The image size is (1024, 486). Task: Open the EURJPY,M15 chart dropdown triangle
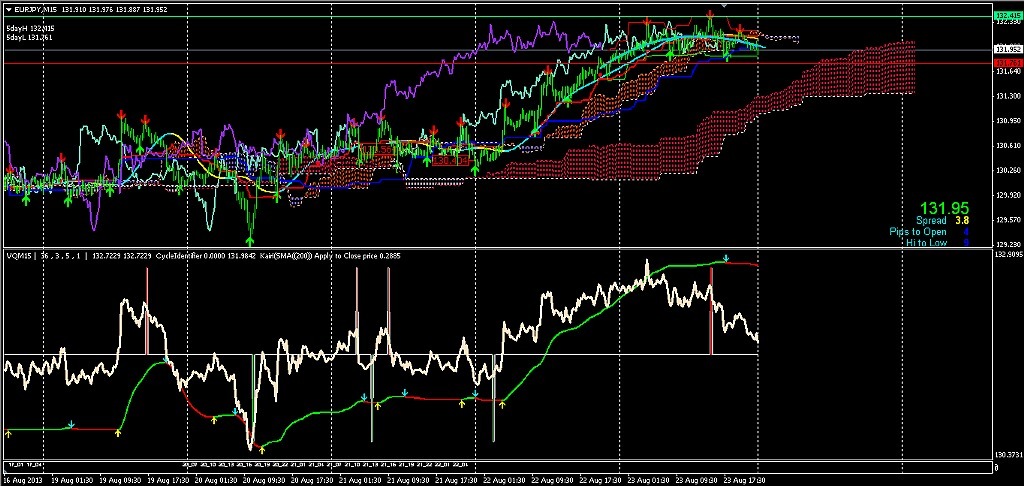point(8,8)
